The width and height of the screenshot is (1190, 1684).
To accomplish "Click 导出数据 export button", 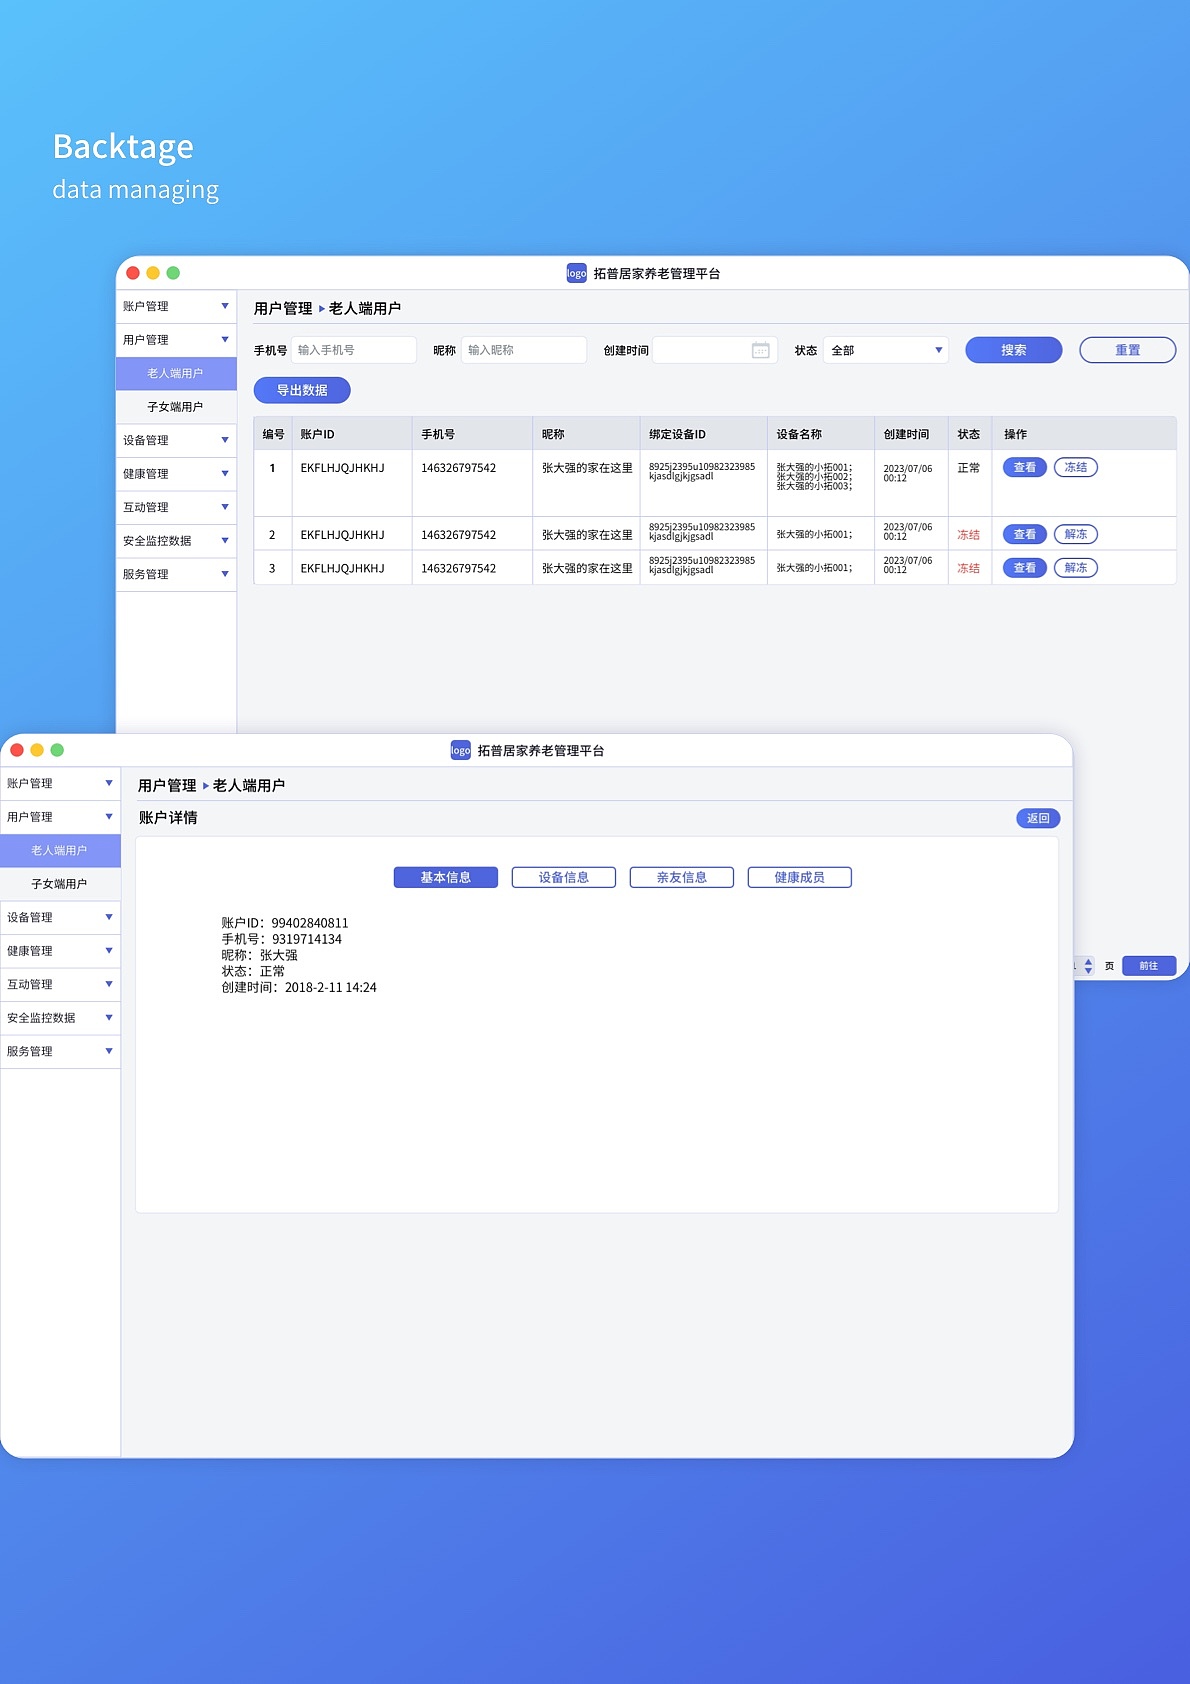I will [x=302, y=390].
